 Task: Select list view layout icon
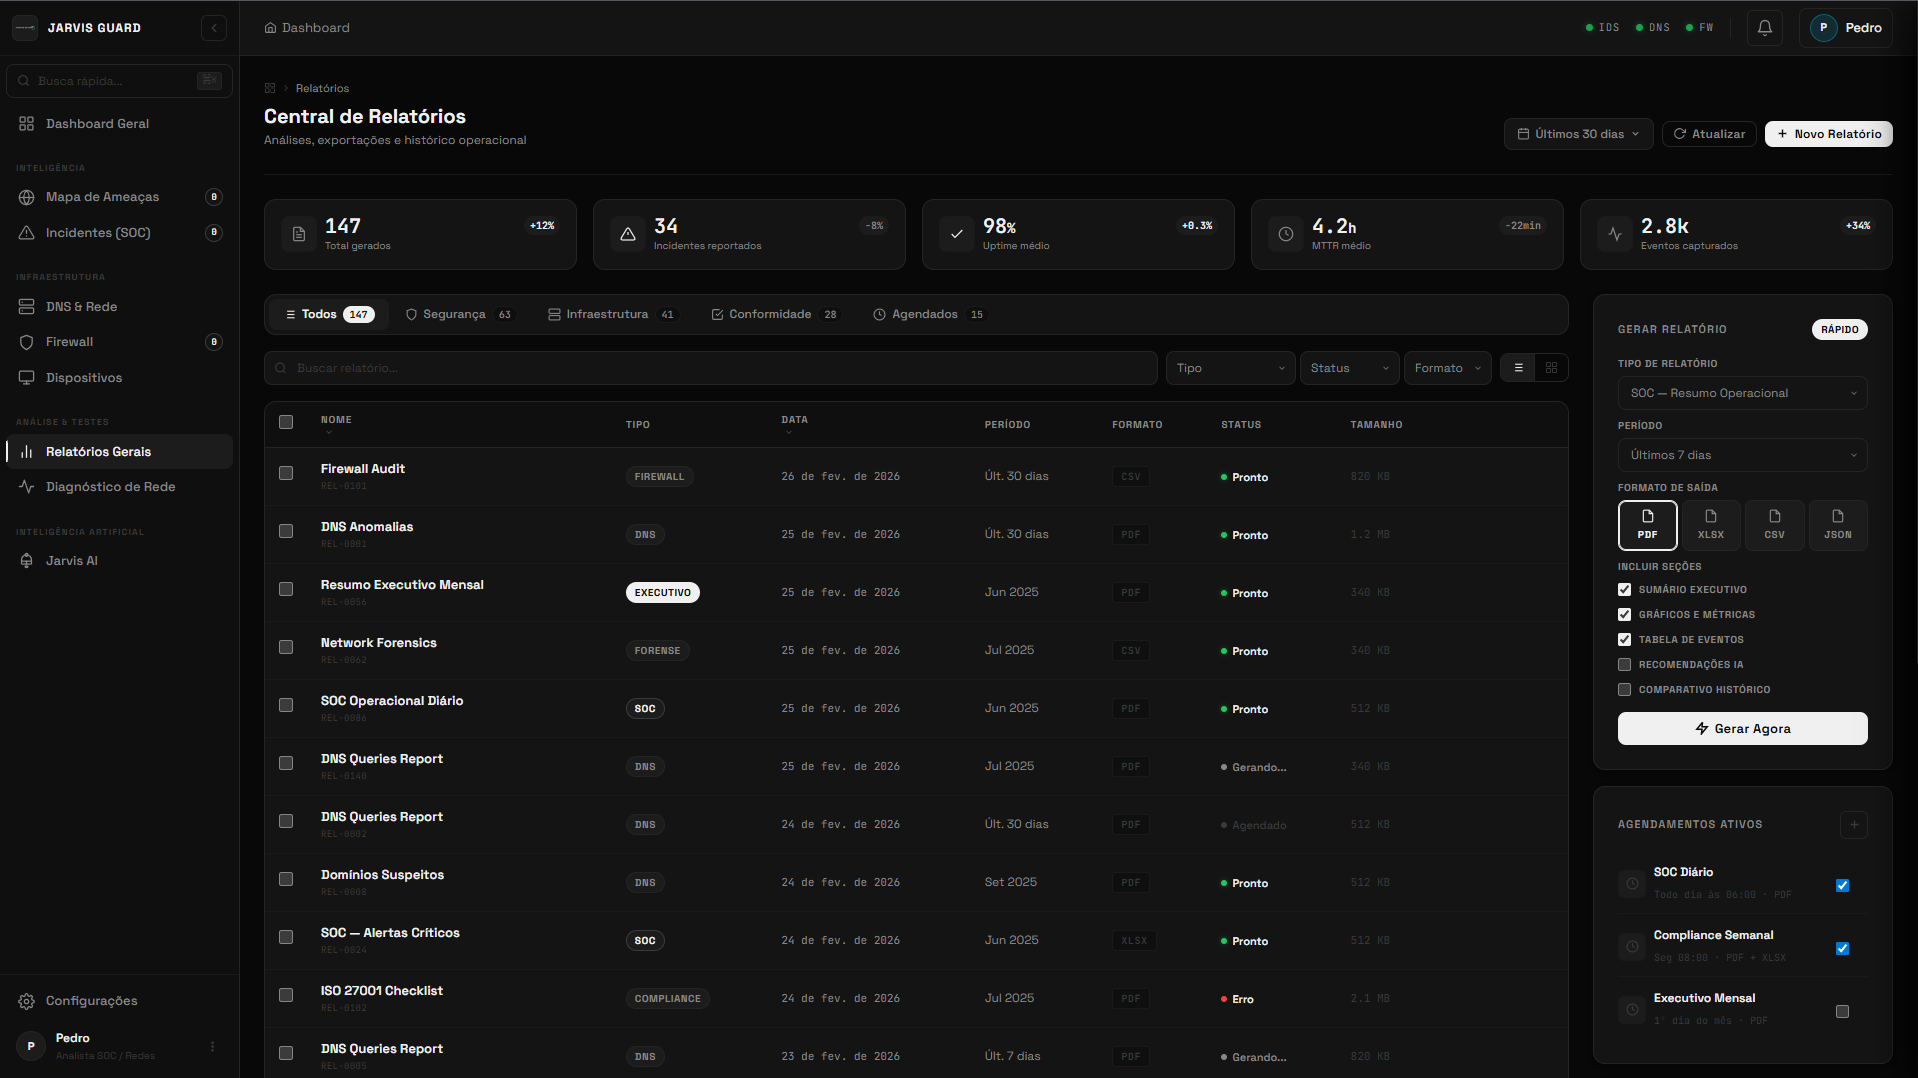(x=1518, y=368)
